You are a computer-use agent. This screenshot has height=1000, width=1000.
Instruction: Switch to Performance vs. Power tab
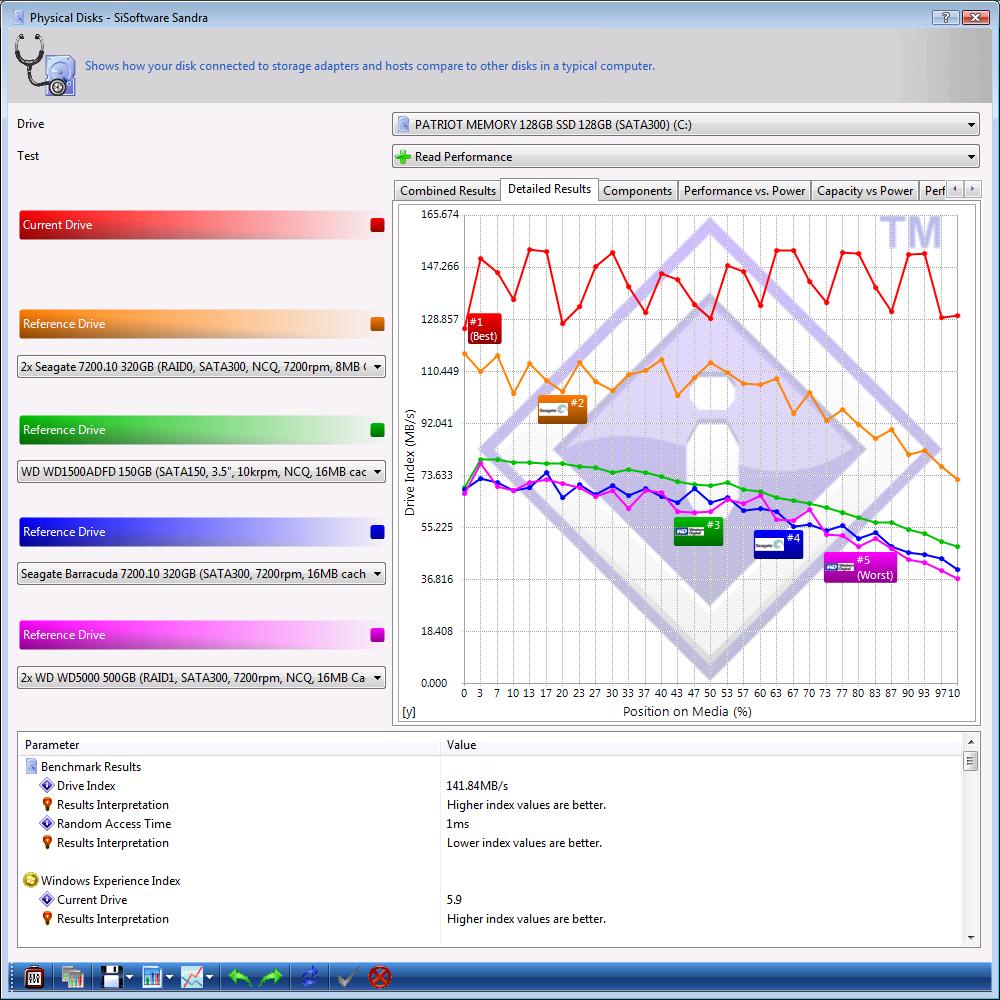(744, 191)
